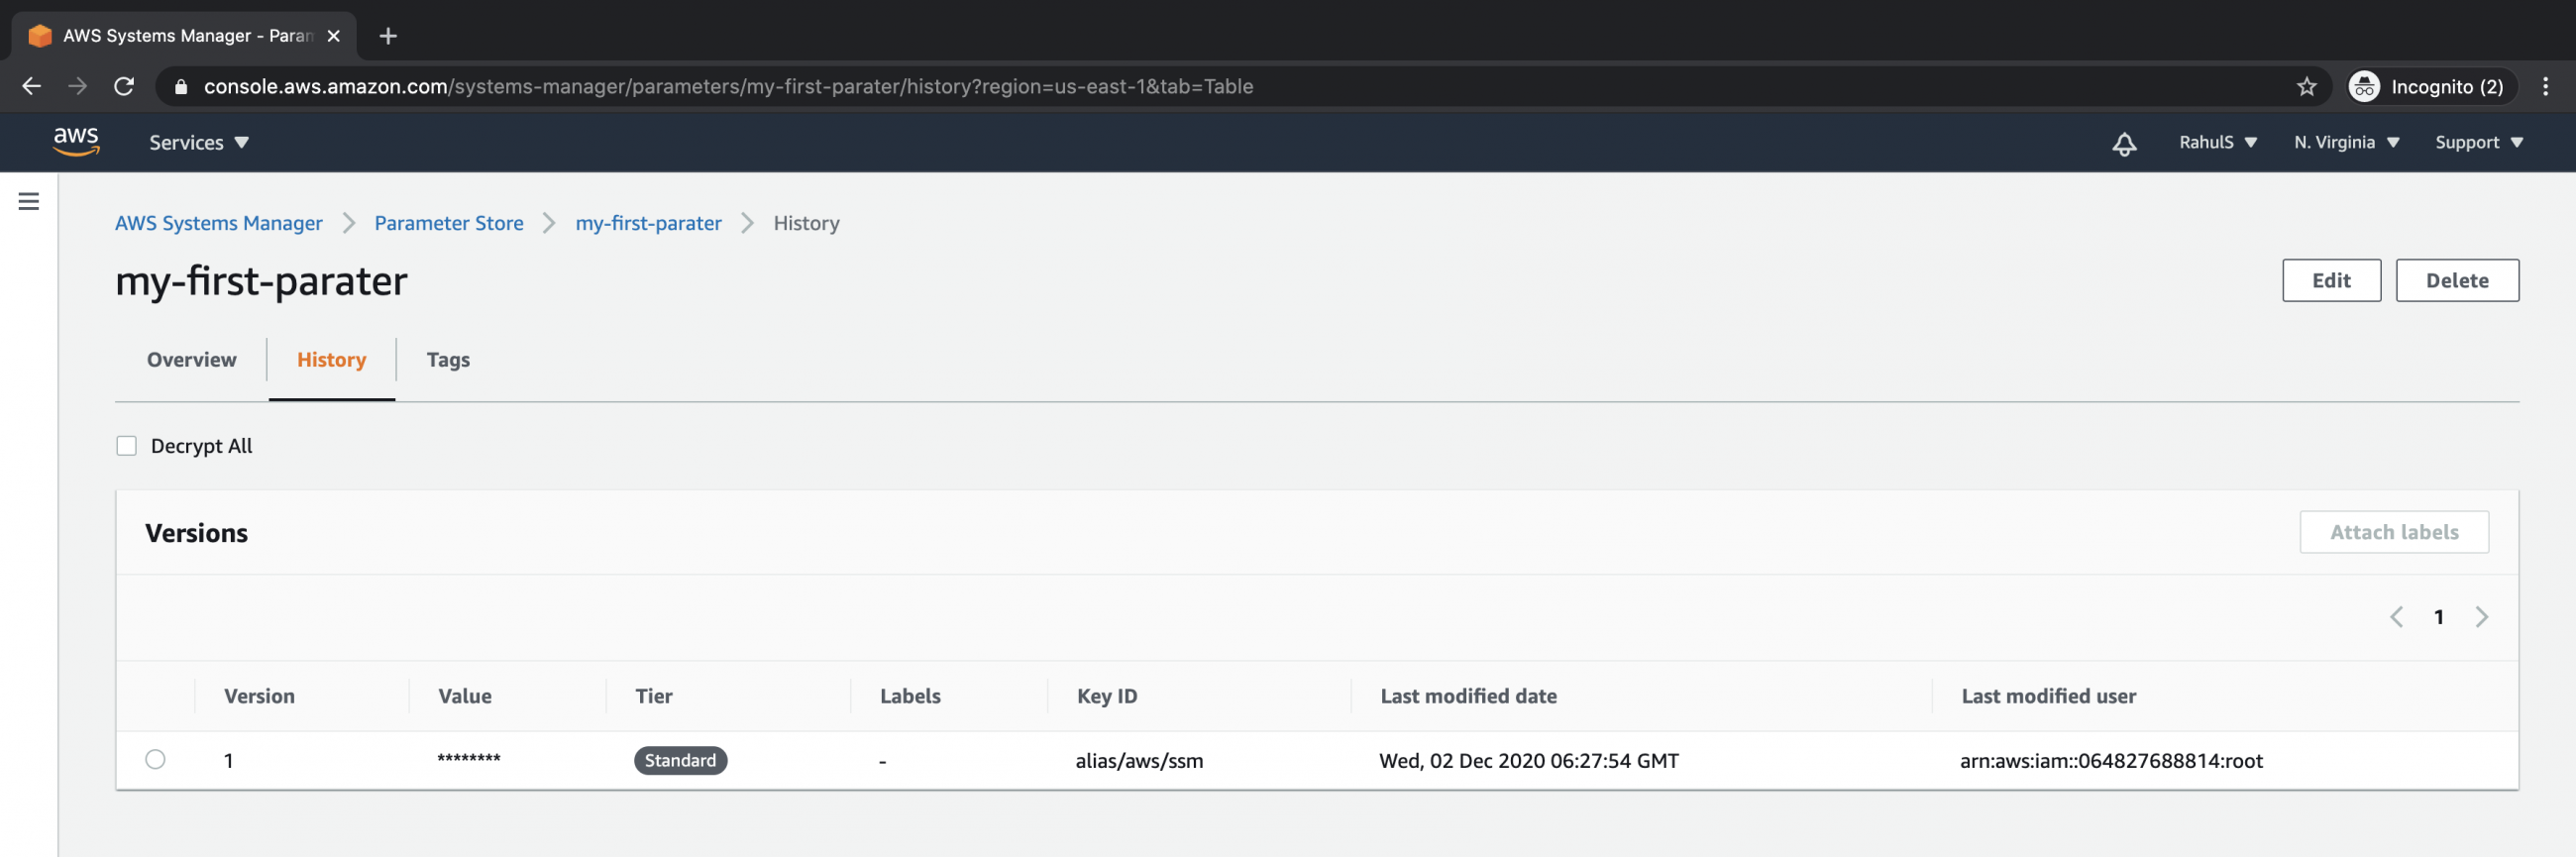Open the hamburger navigation menu
The image size is (2576, 857).
point(29,201)
